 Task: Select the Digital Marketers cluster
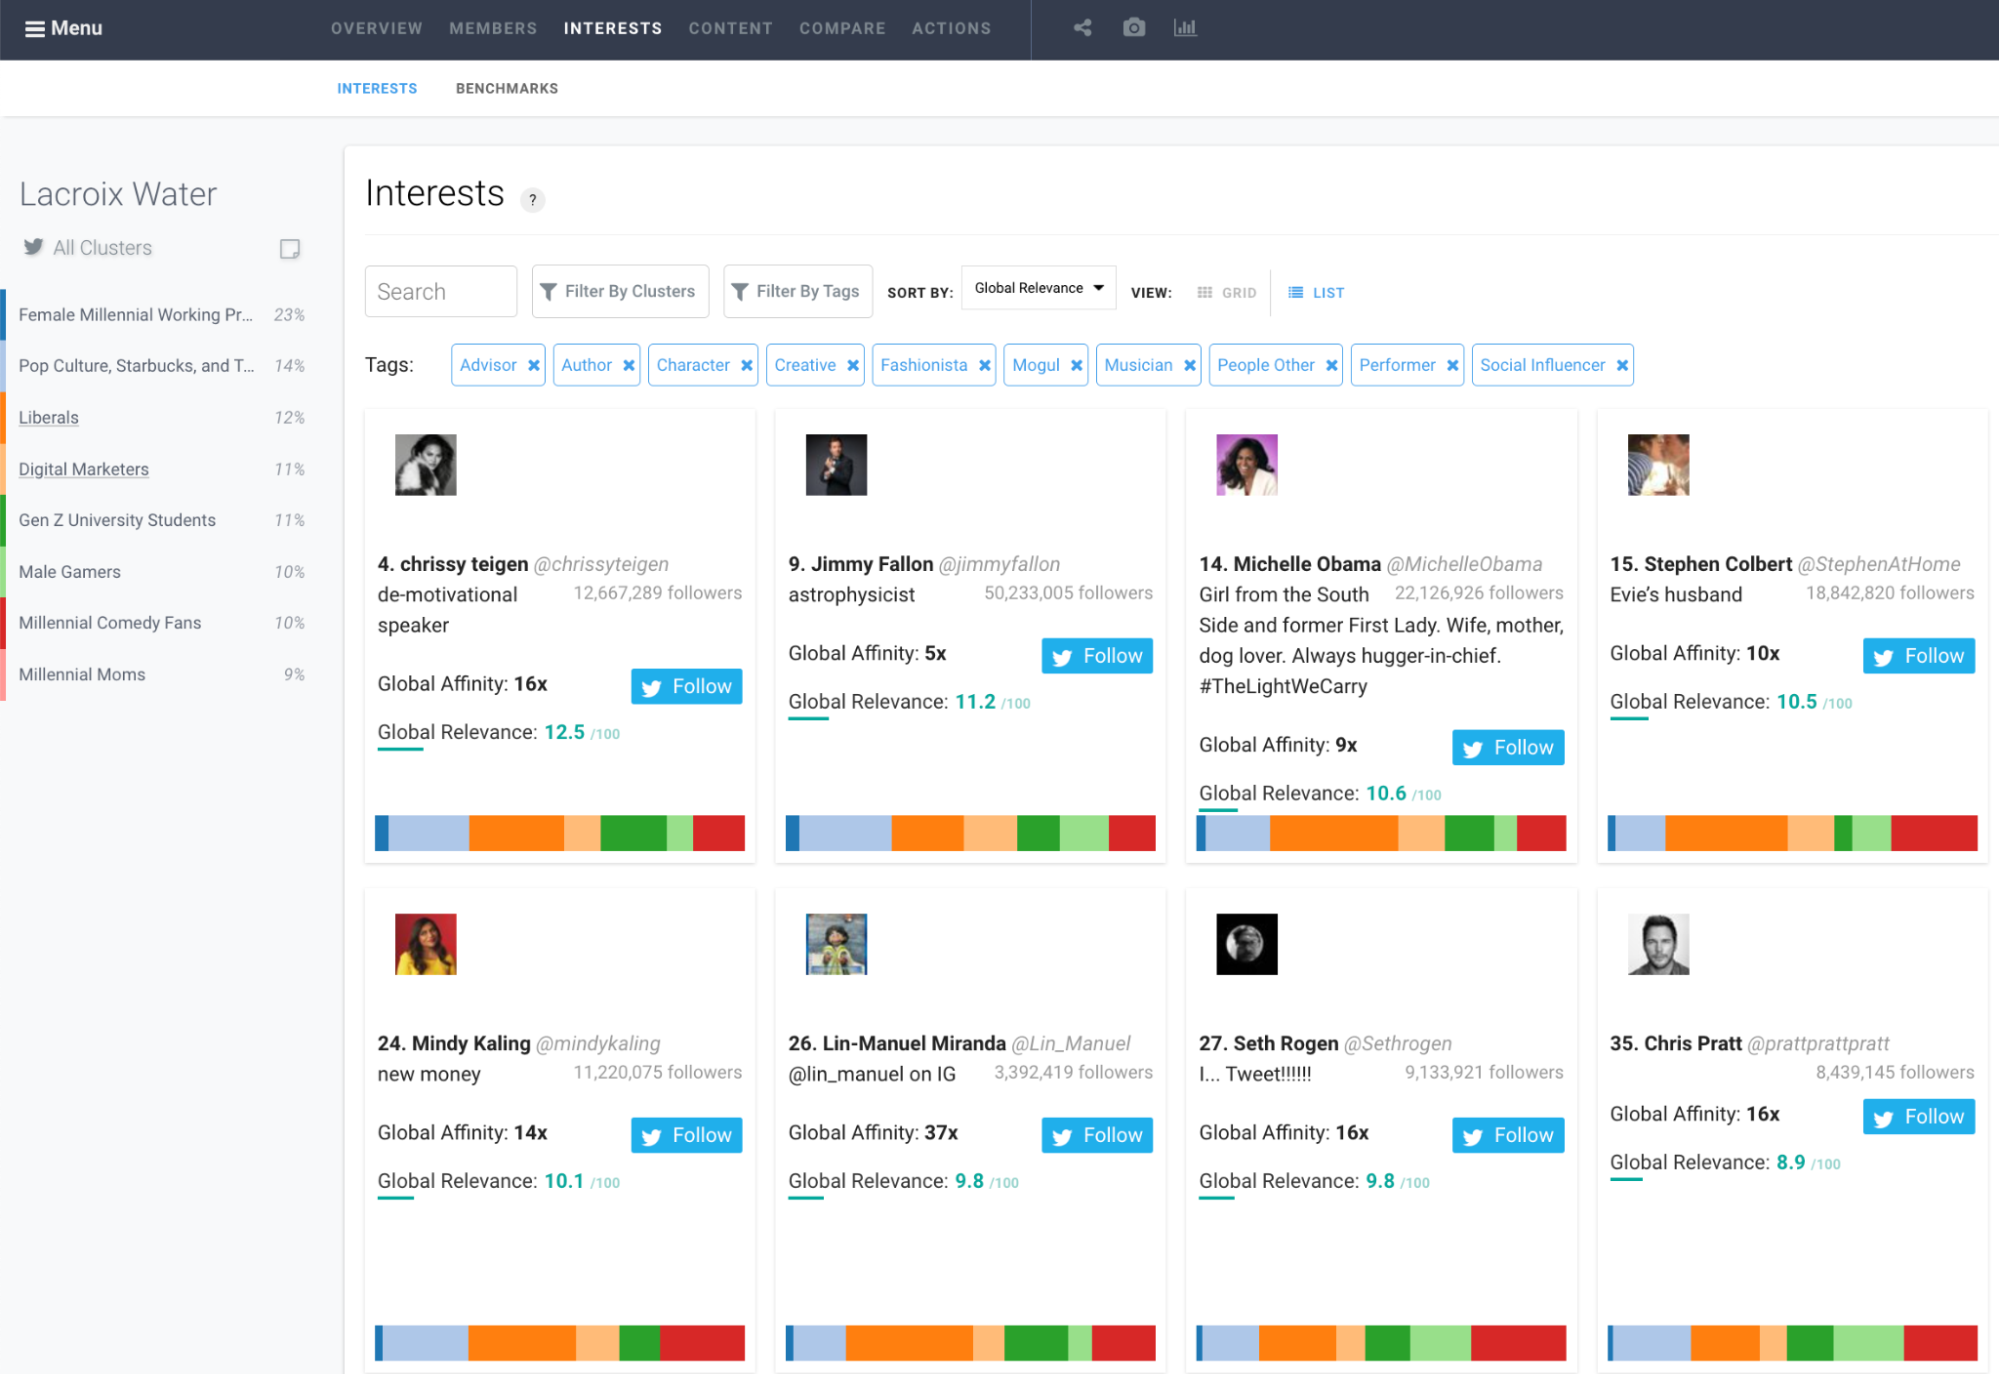tap(84, 469)
